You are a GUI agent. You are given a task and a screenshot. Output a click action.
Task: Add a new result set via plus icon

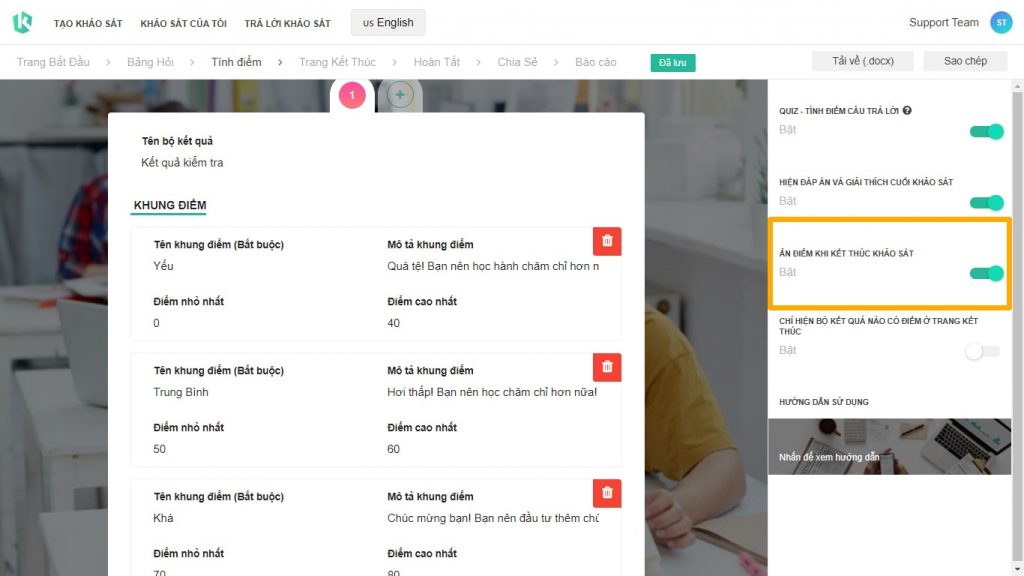point(399,93)
